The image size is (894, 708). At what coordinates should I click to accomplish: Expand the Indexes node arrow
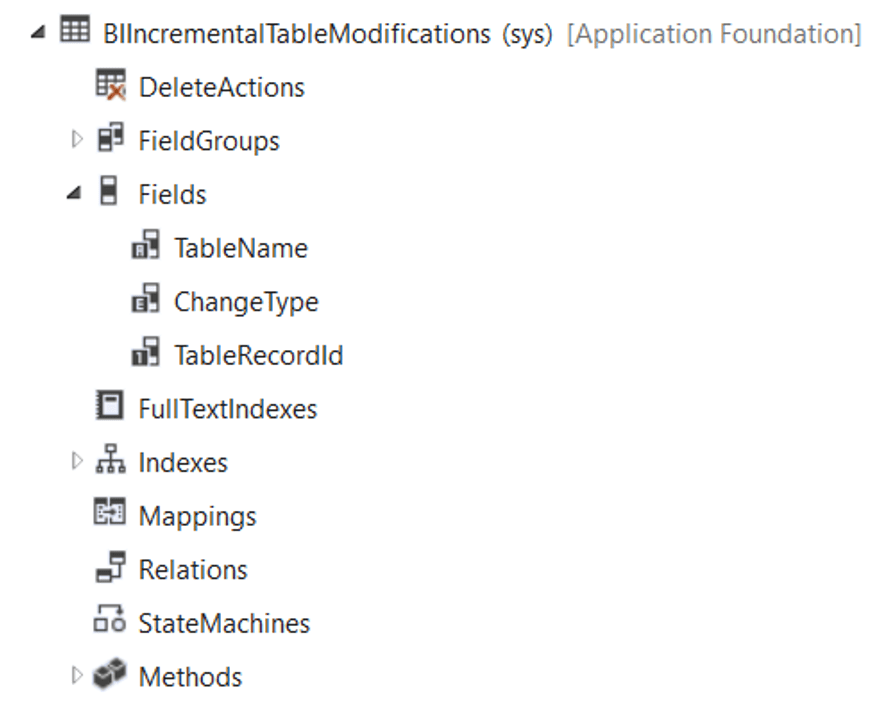(77, 462)
